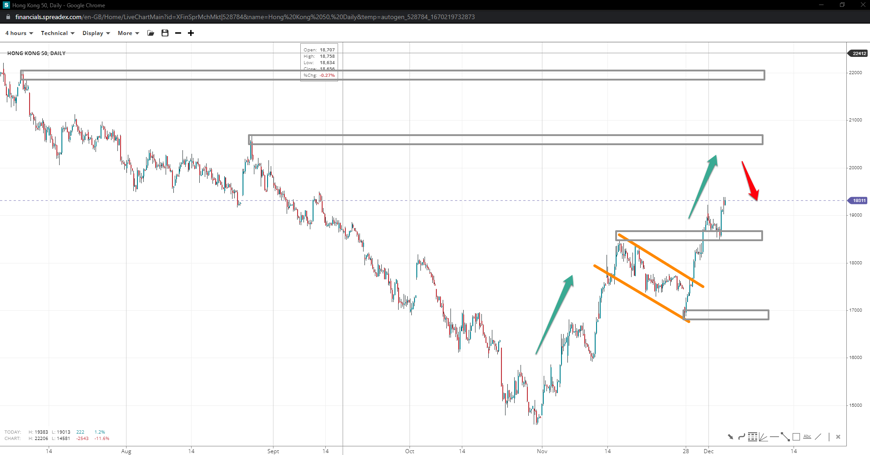Zoom out using the minus icon
The width and height of the screenshot is (870, 455).
click(x=178, y=33)
